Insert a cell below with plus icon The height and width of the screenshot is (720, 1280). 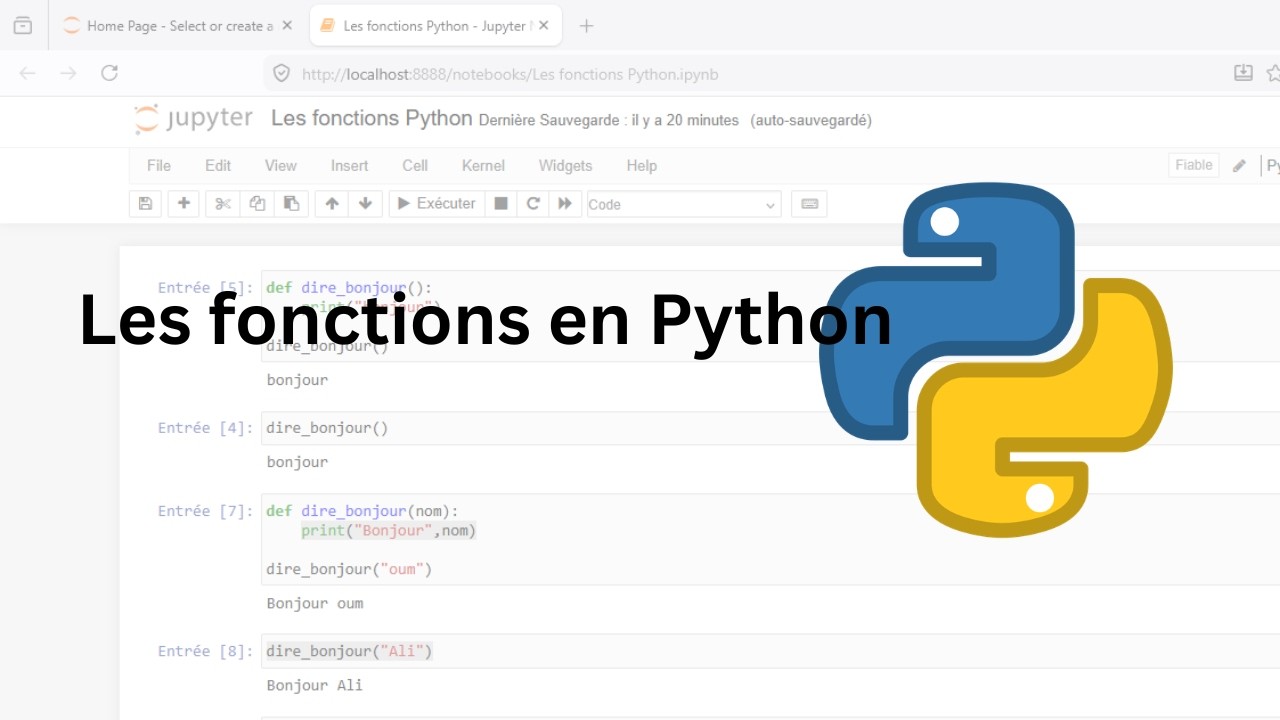(x=183, y=204)
